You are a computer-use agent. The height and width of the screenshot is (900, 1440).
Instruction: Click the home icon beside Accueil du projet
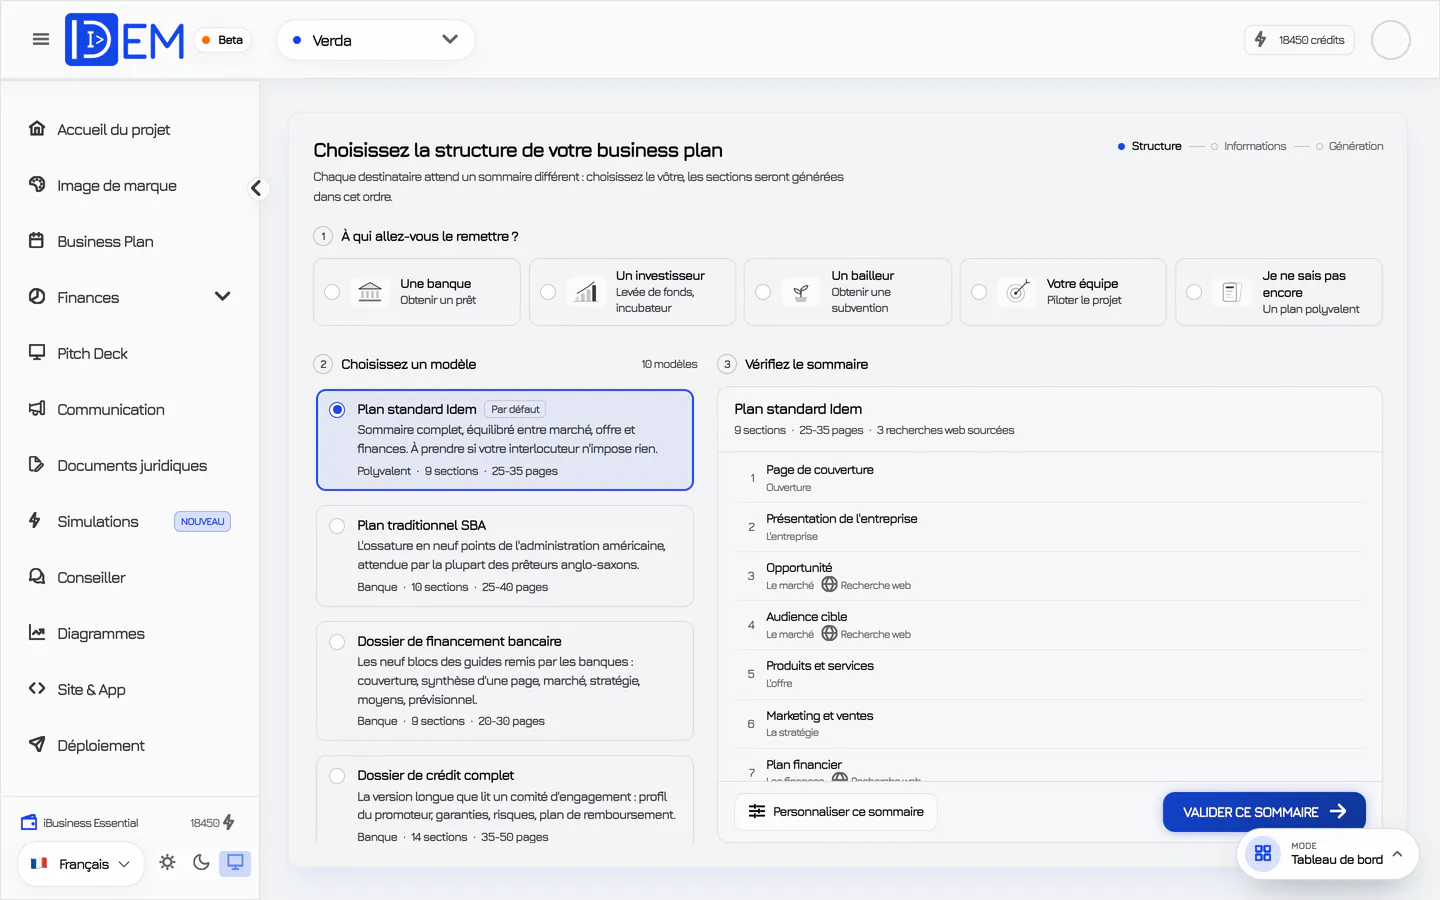37,129
